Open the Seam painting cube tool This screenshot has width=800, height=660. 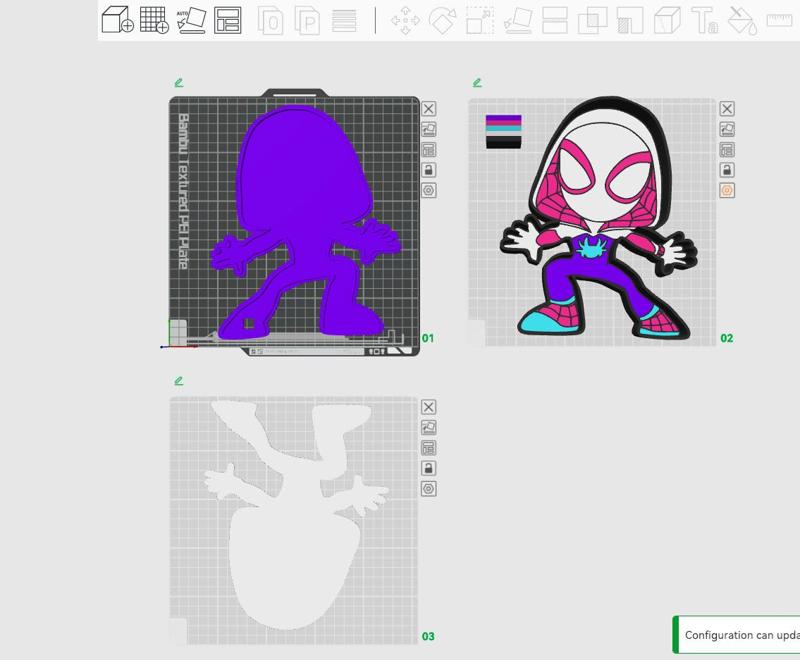[667, 20]
